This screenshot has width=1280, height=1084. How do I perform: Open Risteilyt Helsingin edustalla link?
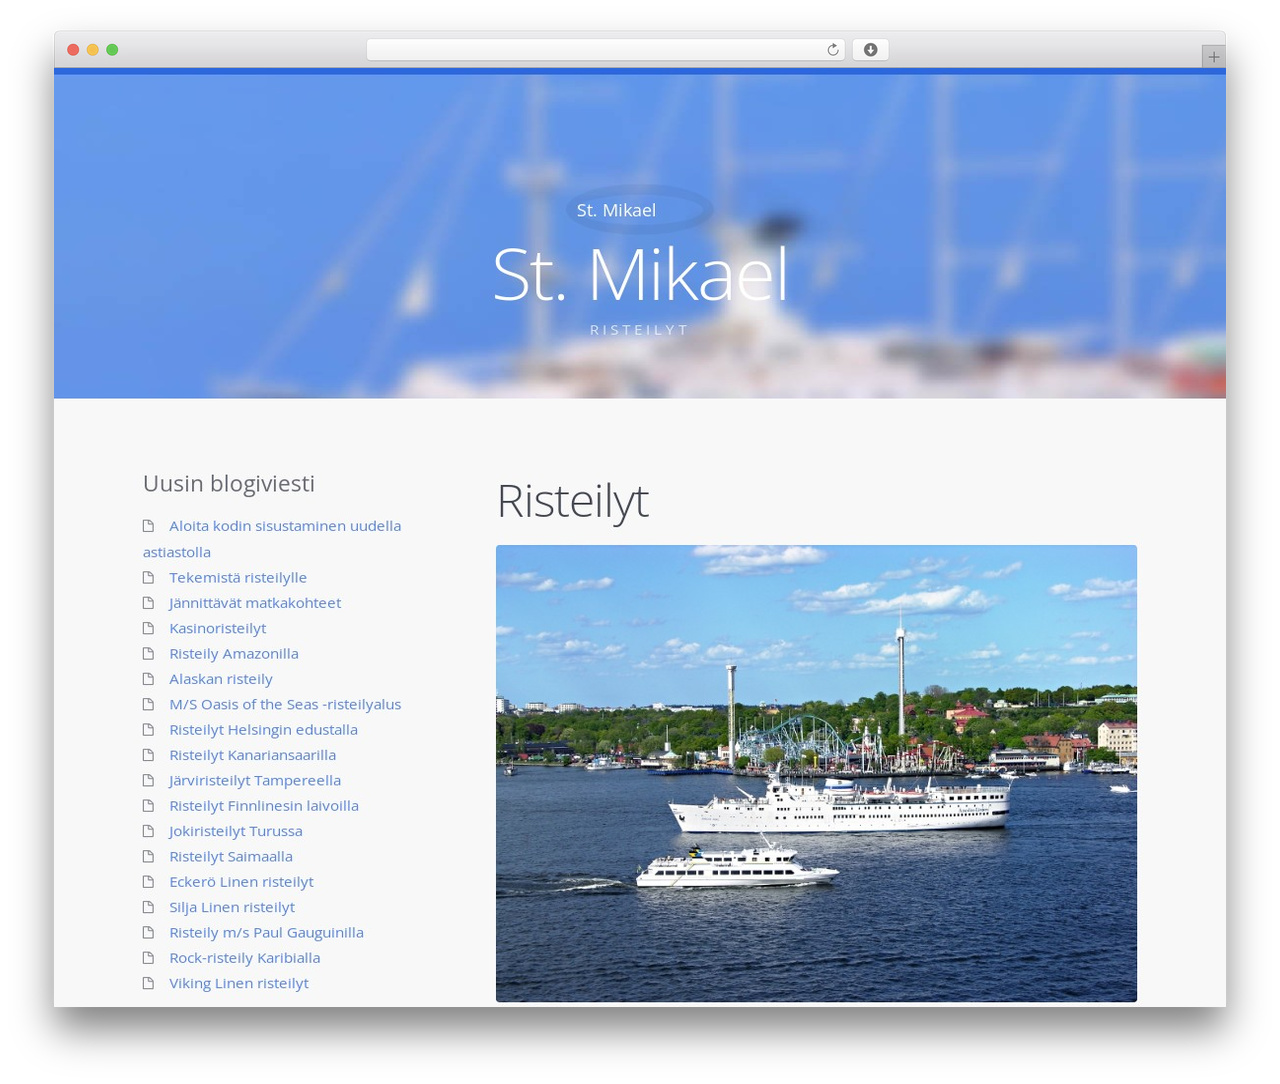(263, 729)
